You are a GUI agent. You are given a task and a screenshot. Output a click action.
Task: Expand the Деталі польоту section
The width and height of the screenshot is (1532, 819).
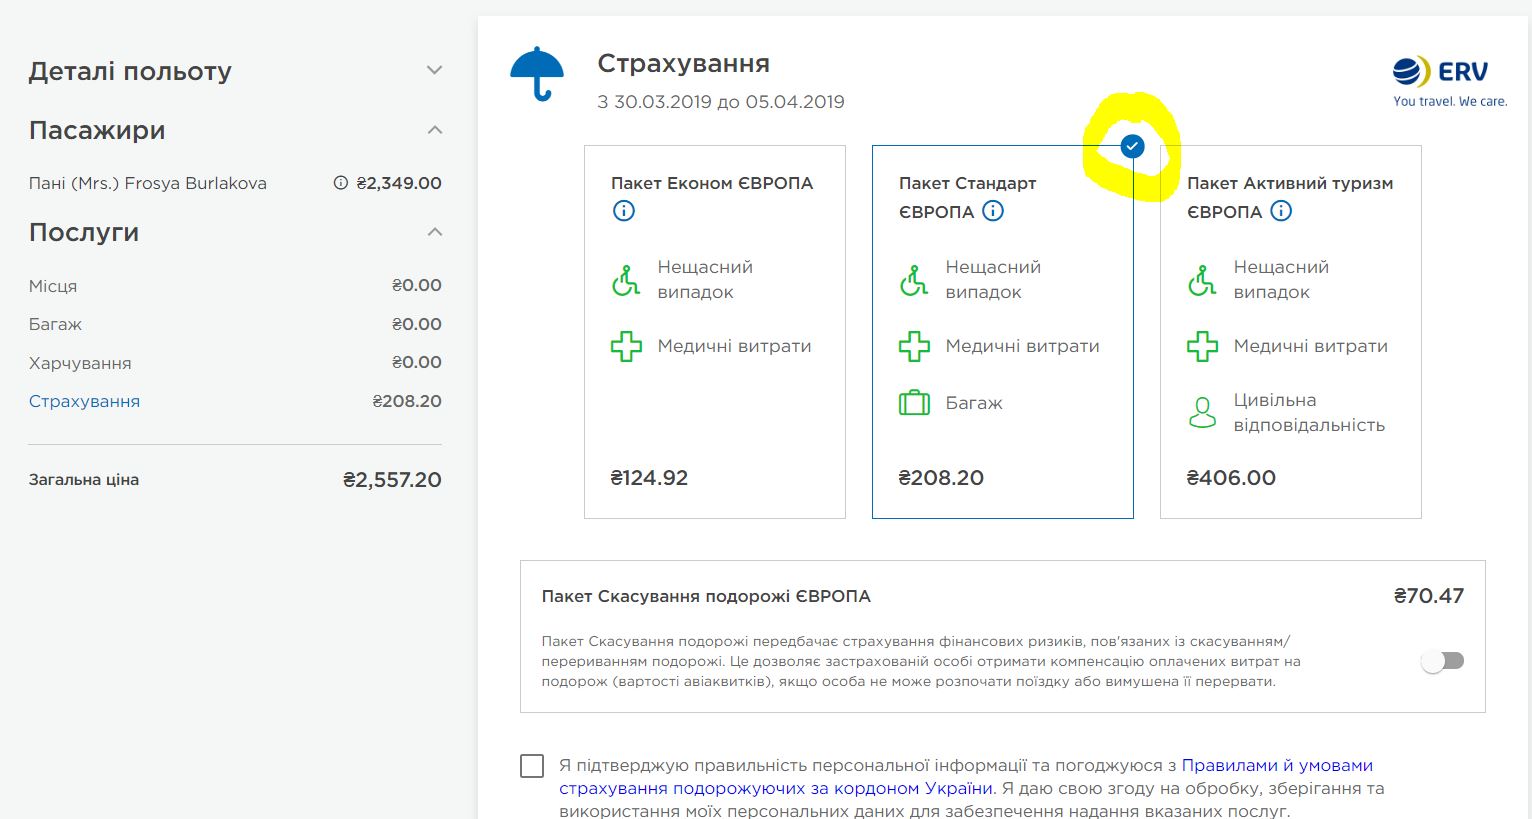(434, 70)
